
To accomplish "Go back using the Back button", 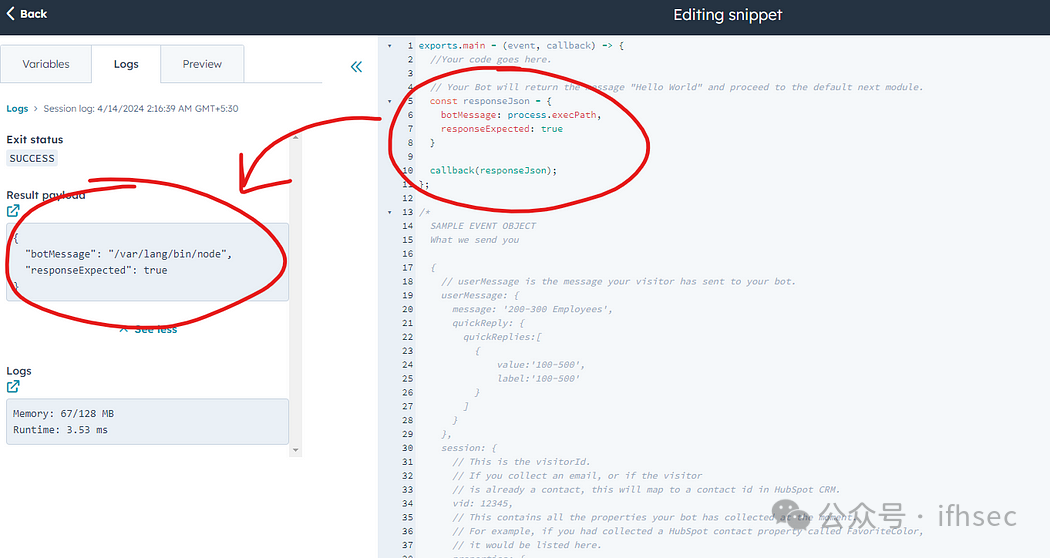I will point(27,13).
